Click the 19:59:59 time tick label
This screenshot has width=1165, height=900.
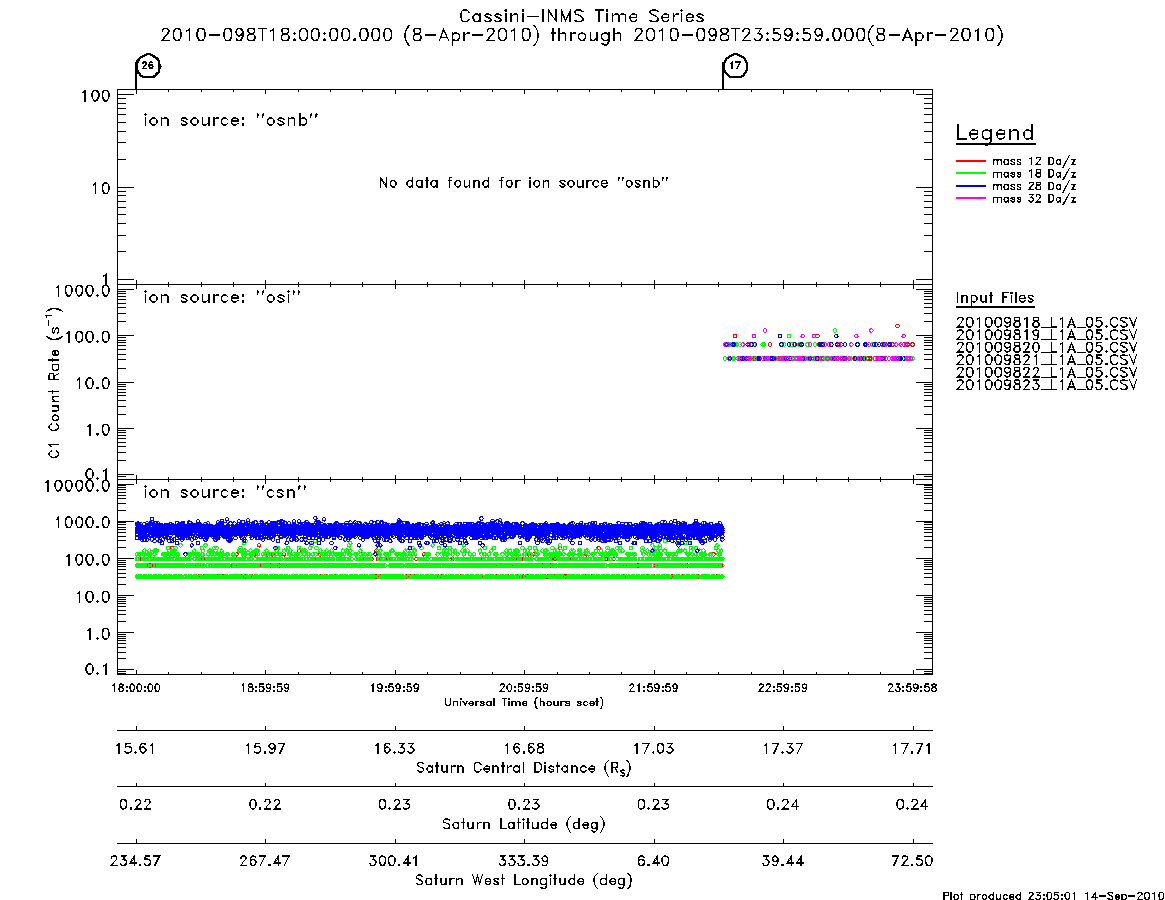coord(395,688)
